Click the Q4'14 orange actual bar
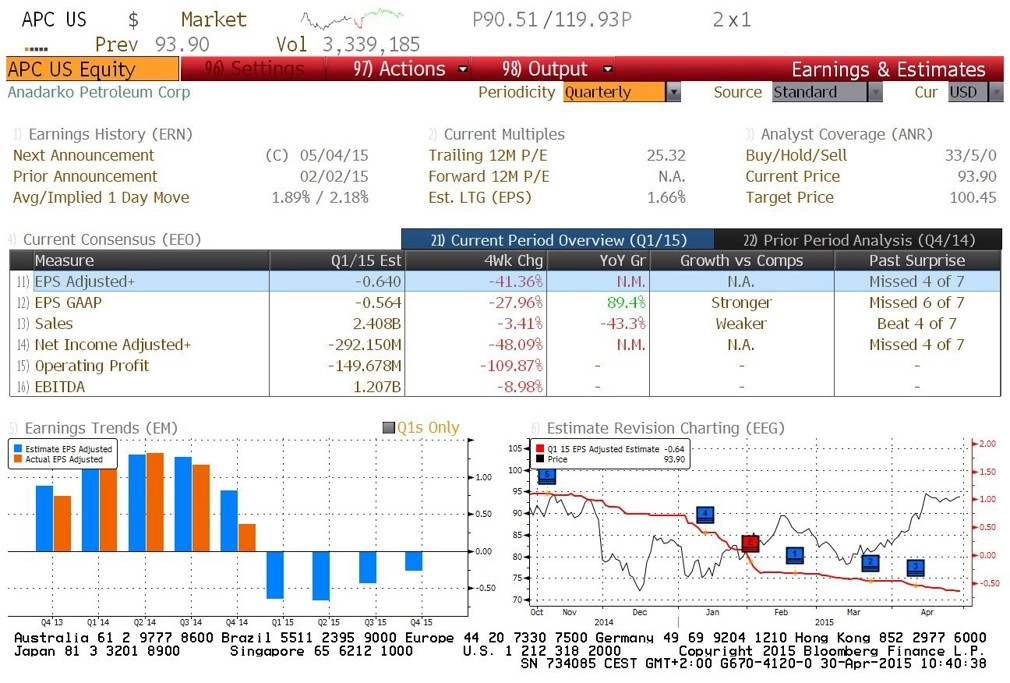Viewport: 1010px width, 683px height. click(247, 537)
